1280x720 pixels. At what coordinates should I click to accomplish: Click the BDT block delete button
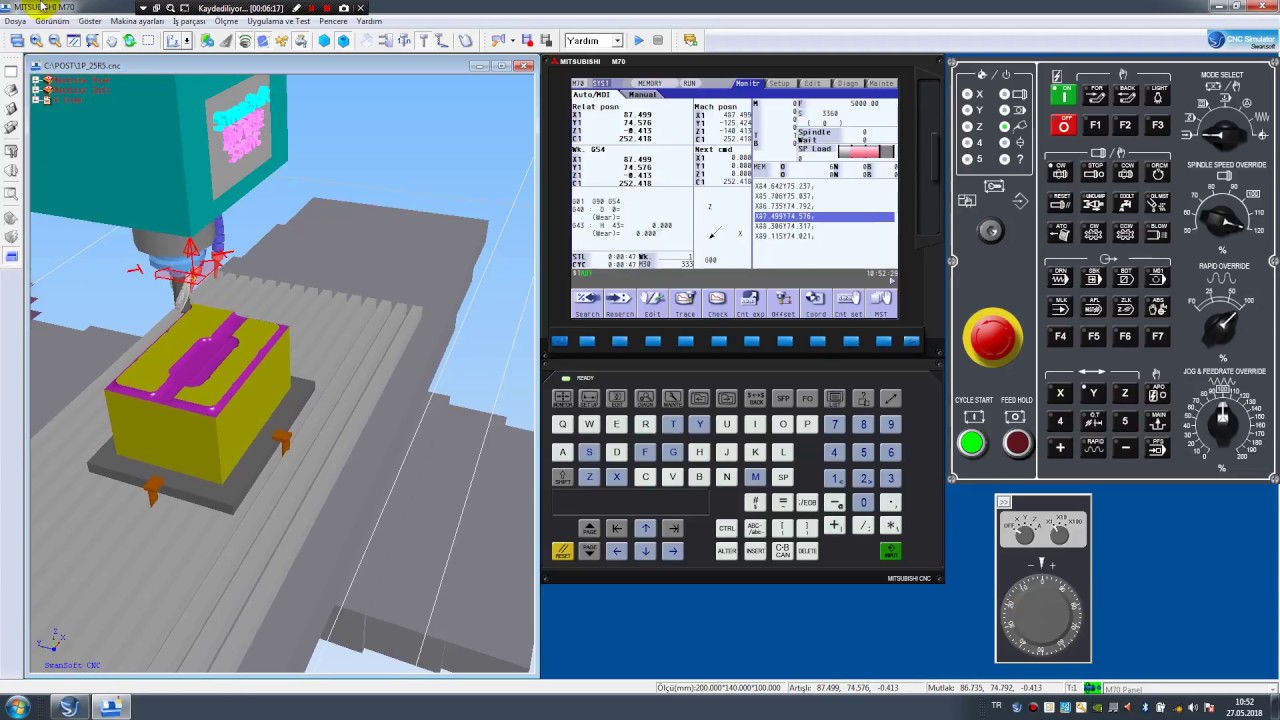1126,278
